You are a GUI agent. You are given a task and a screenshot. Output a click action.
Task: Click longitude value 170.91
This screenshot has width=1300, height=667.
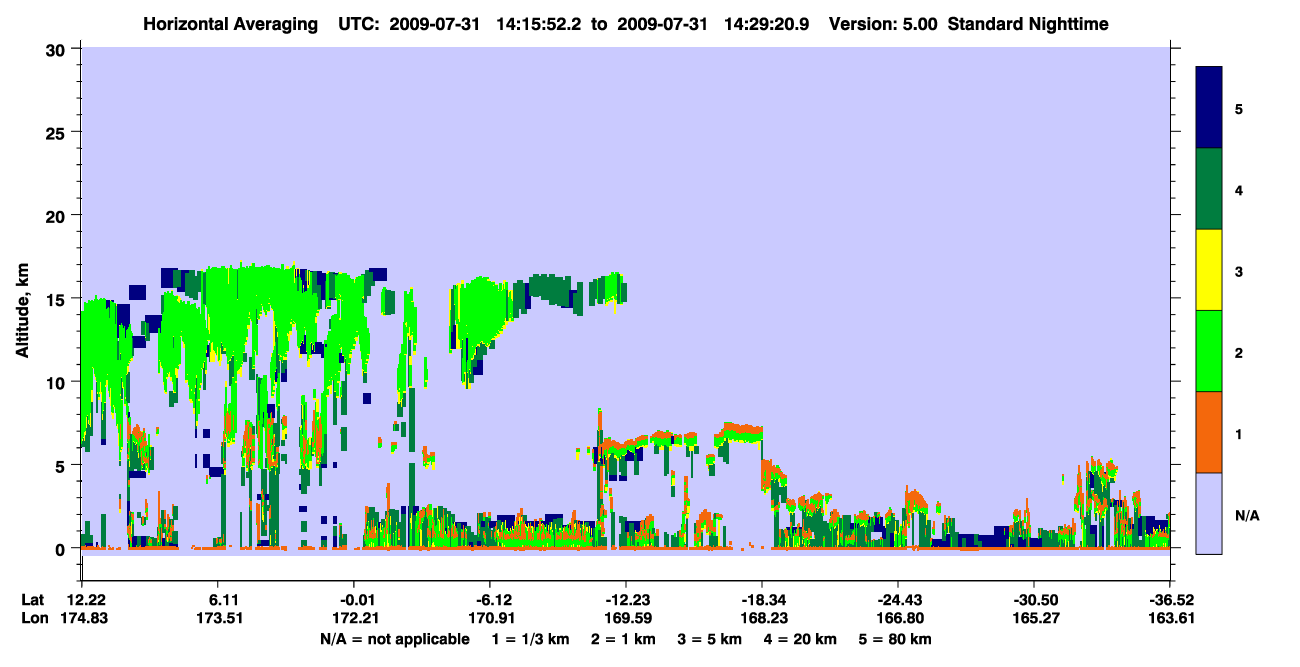coord(490,618)
